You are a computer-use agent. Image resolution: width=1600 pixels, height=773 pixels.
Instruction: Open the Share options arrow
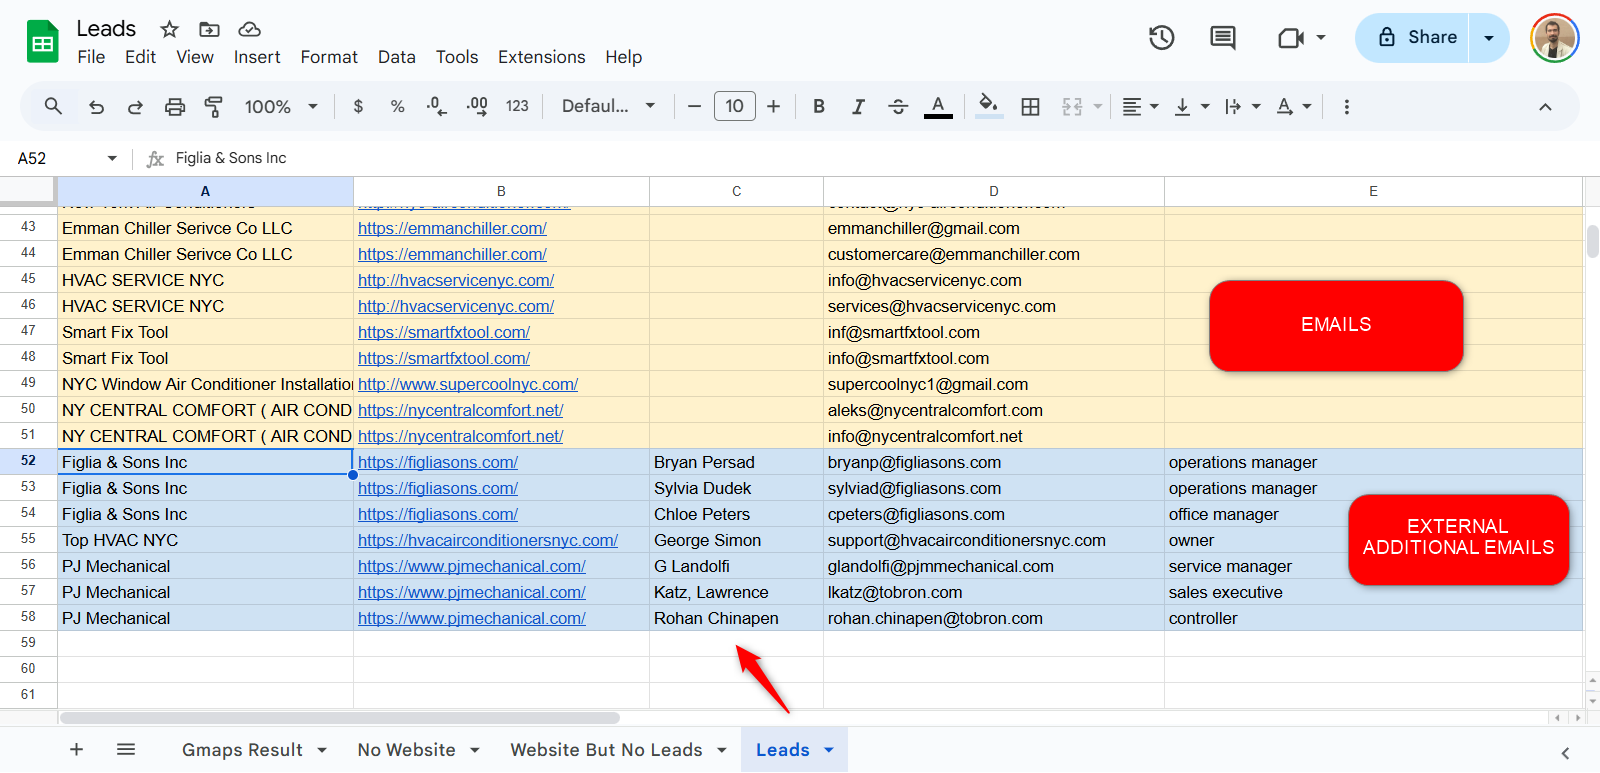click(x=1489, y=38)
